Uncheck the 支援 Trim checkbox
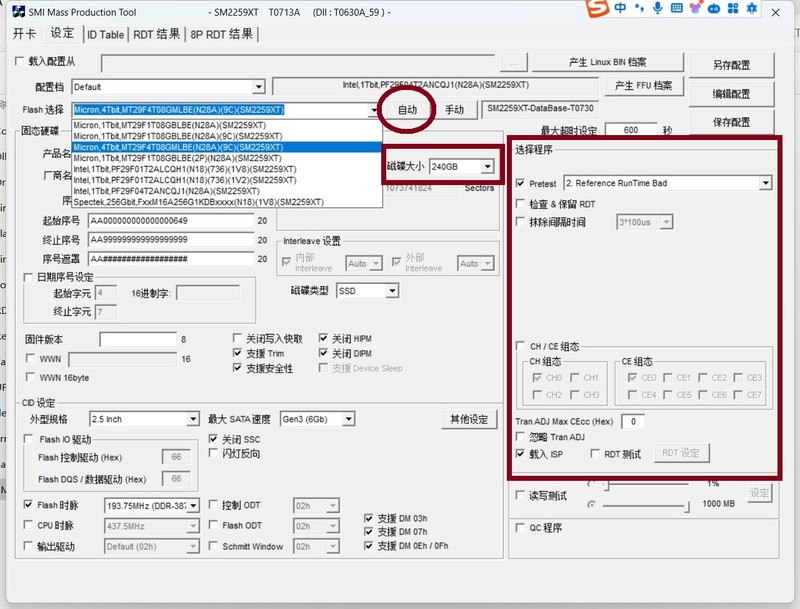 pyautogui.click(x=236, y=352)
